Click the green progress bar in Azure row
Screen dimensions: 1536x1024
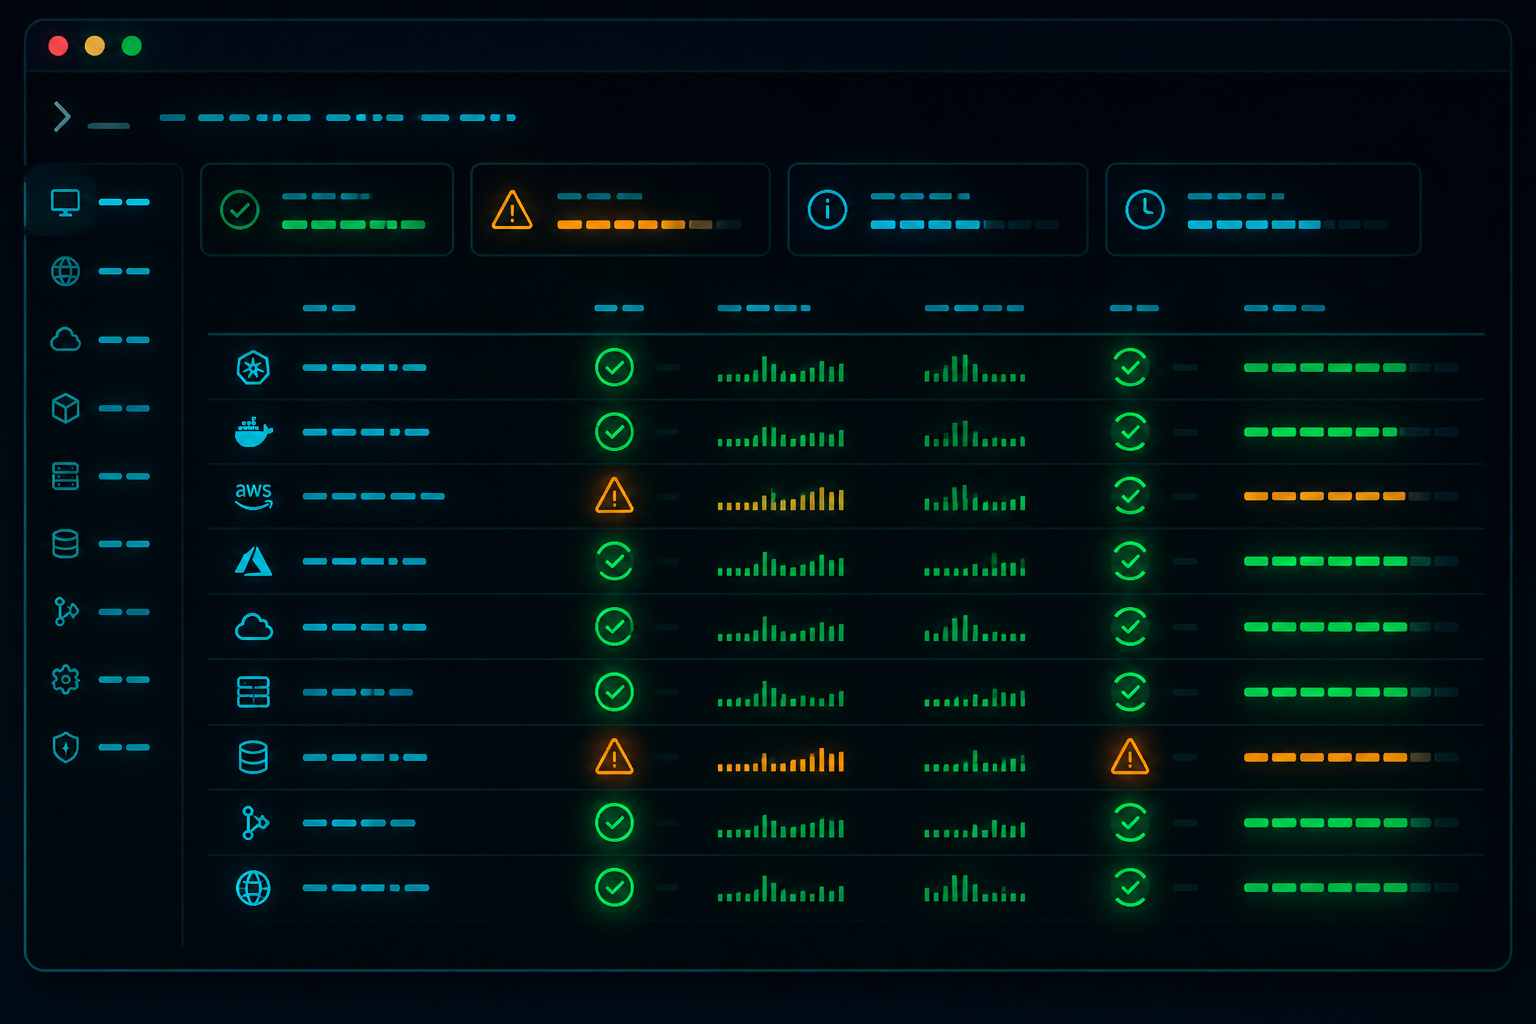tap(1351, 561)
